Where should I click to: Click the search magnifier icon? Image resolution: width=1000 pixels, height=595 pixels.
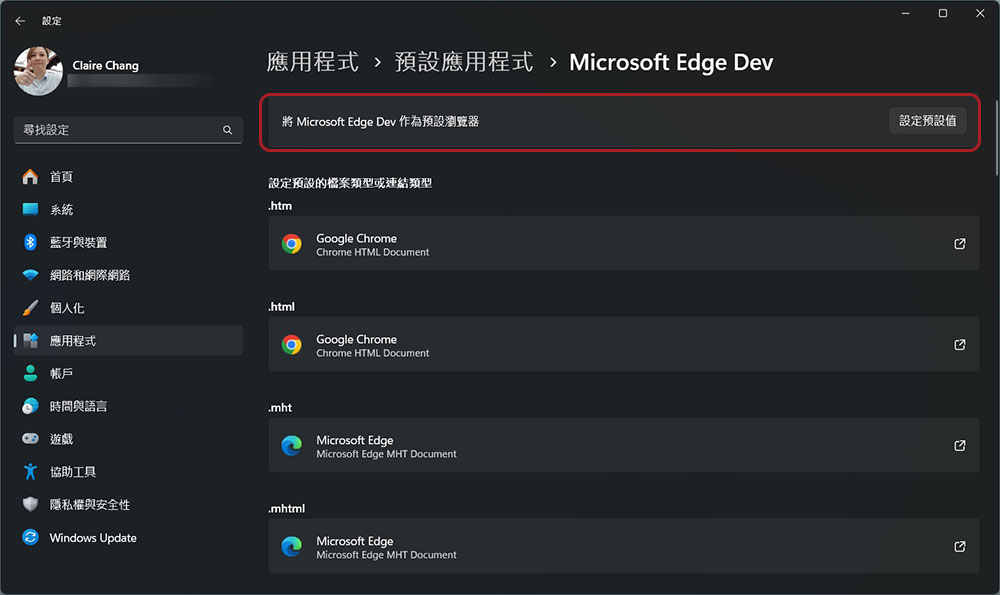(227, 130)
